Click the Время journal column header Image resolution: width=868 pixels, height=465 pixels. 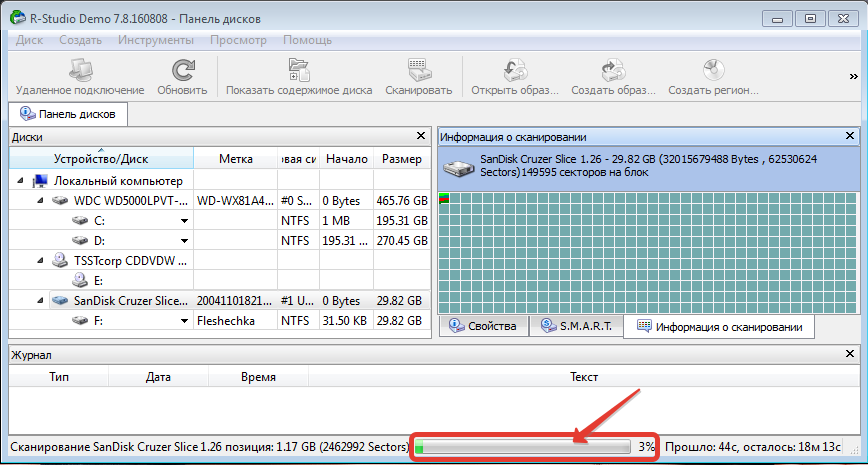click(258, 377)
